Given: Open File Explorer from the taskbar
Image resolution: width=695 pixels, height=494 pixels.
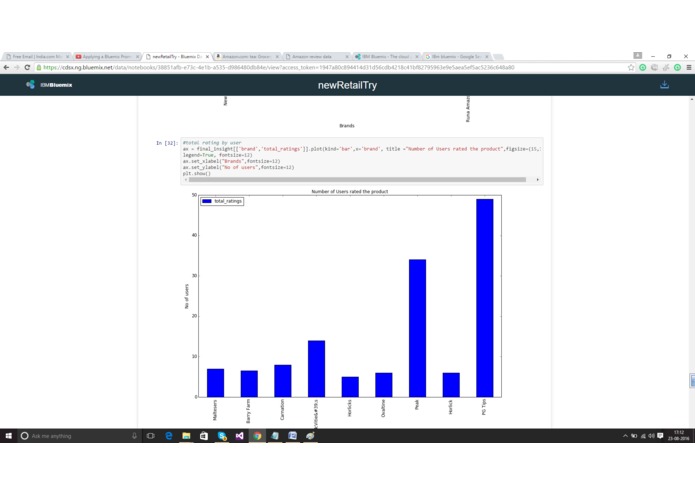Looking at the screenshot, I should (186, 436).
